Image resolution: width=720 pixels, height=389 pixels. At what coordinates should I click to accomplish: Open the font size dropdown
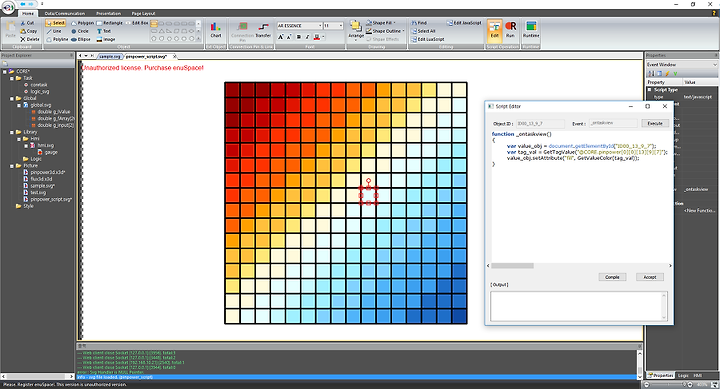click(x=340, y=26)
